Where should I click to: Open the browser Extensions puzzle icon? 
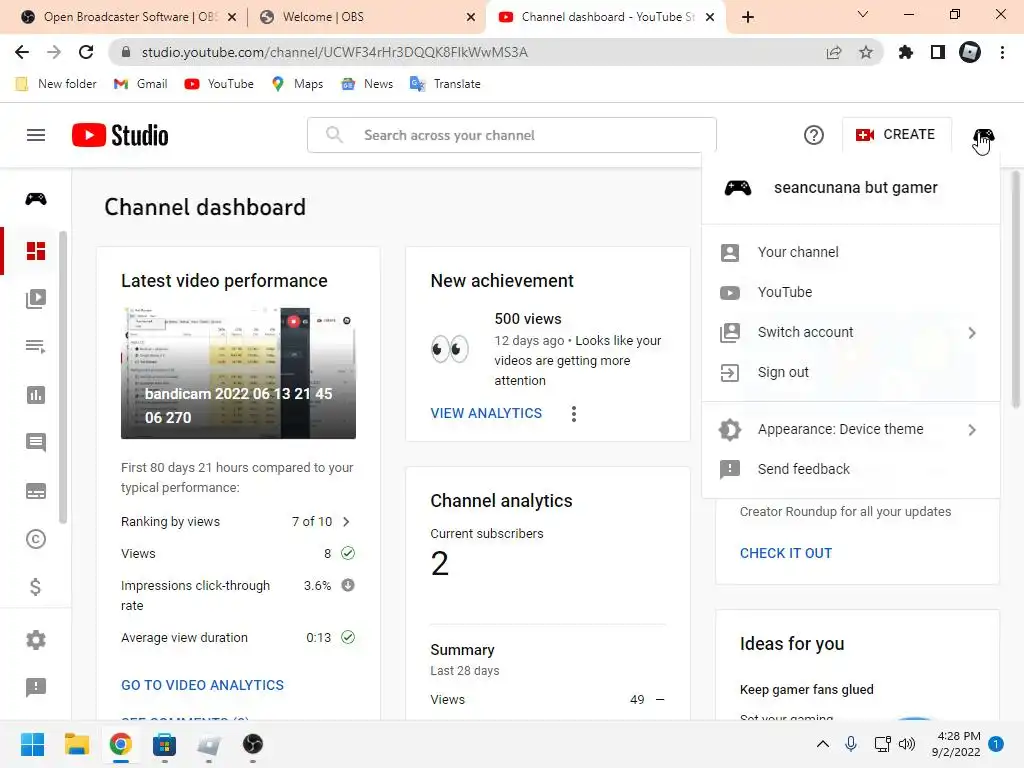click(x=905, y=52)
